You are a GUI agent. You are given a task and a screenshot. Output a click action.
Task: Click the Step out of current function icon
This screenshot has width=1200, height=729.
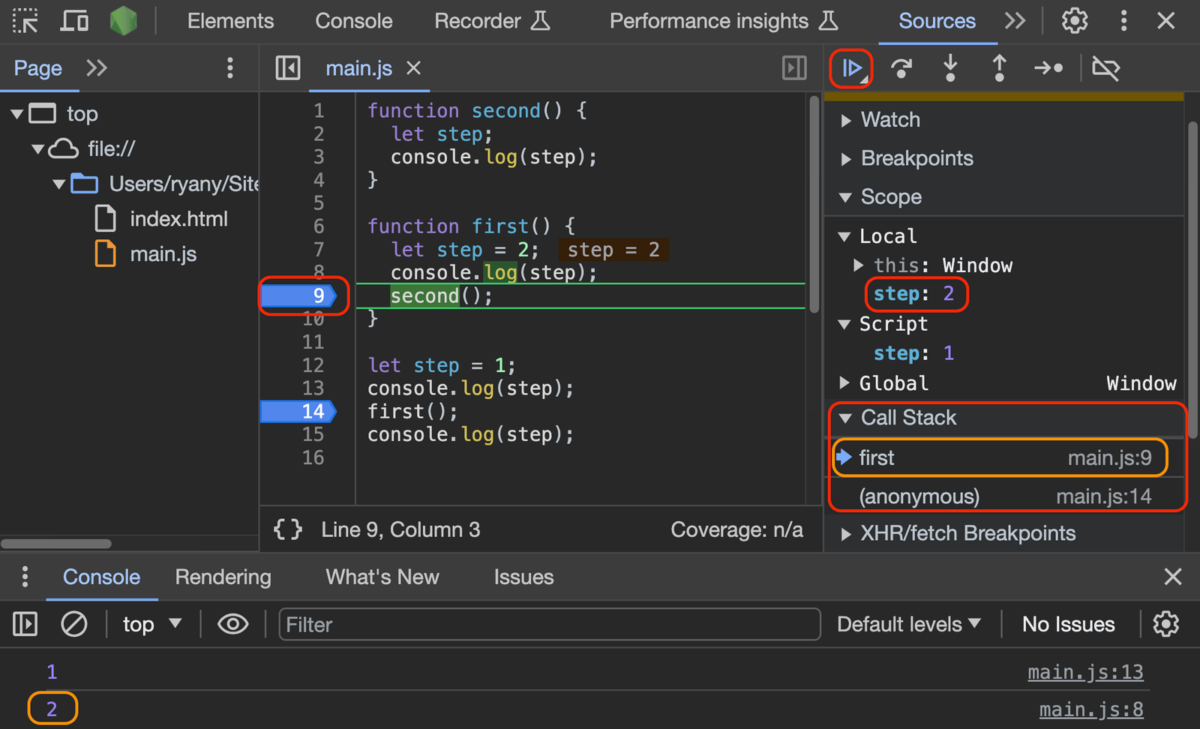tap(999, 68)
